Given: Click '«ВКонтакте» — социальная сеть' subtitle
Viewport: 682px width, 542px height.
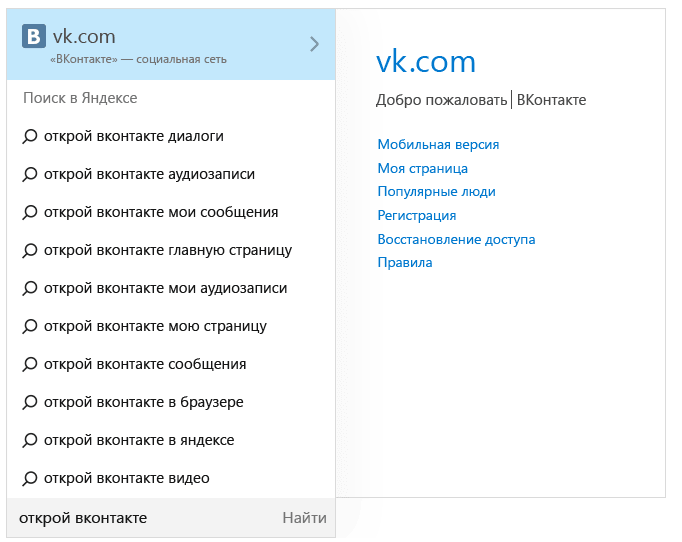Looking at the screenshot, I should tap(138, 59).
